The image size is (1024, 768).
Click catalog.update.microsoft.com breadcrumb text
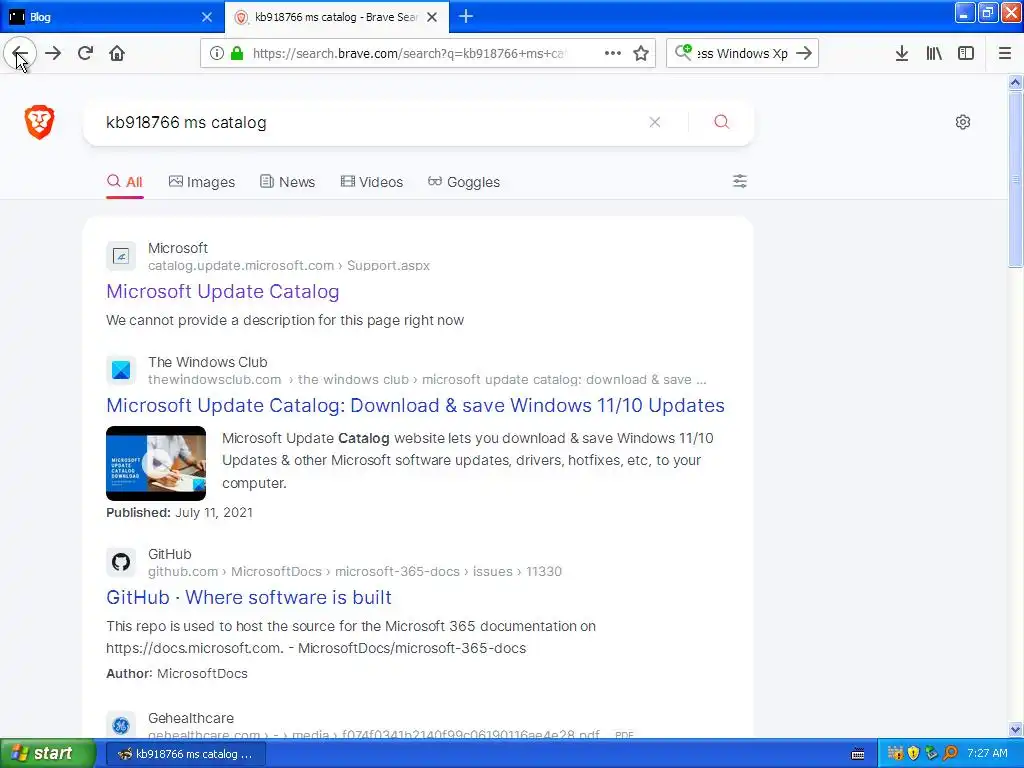click(x=241, y=266)
